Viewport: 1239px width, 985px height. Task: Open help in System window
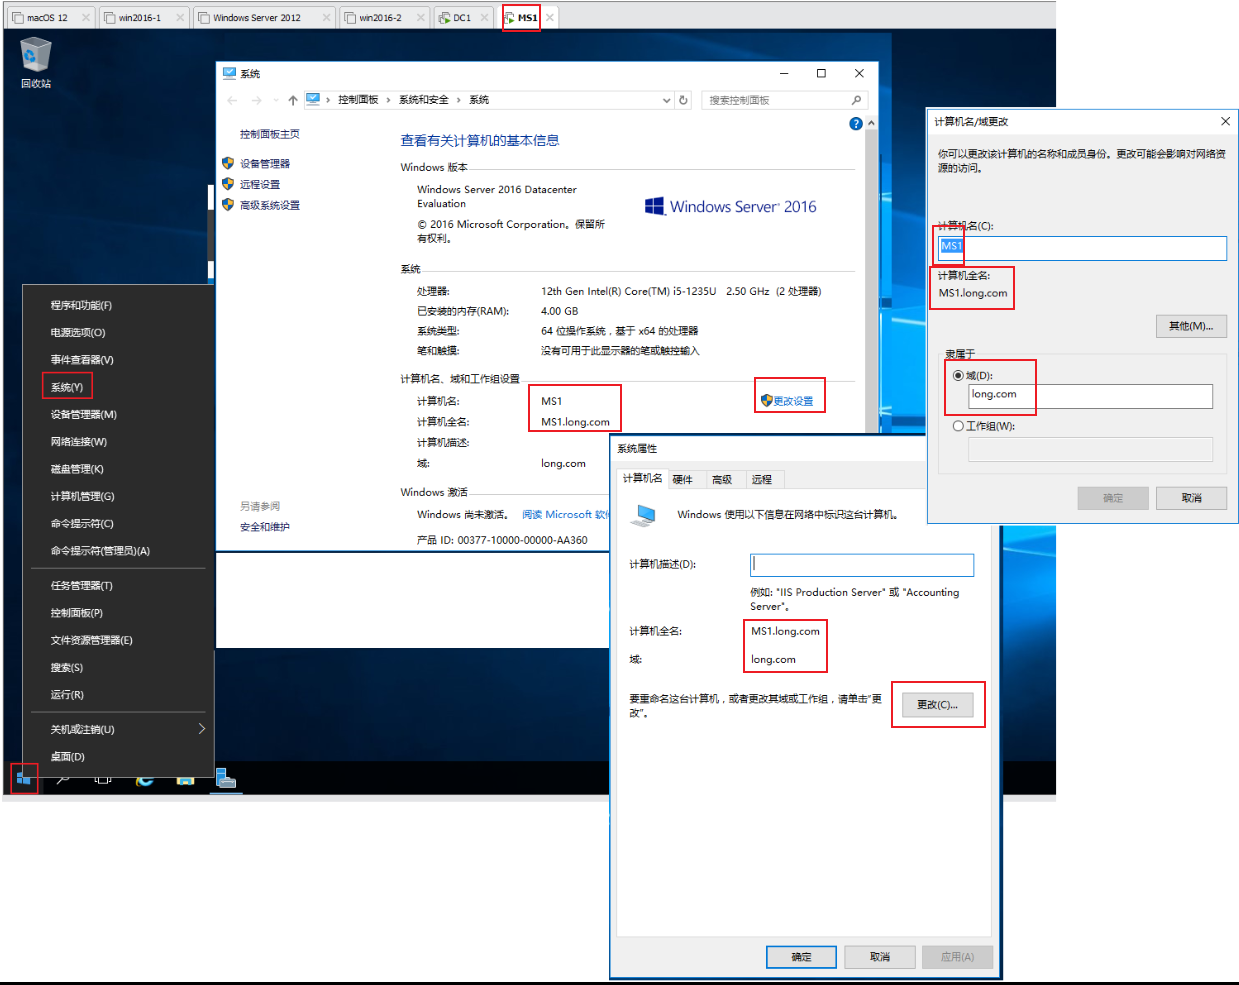tap(855, 124)
